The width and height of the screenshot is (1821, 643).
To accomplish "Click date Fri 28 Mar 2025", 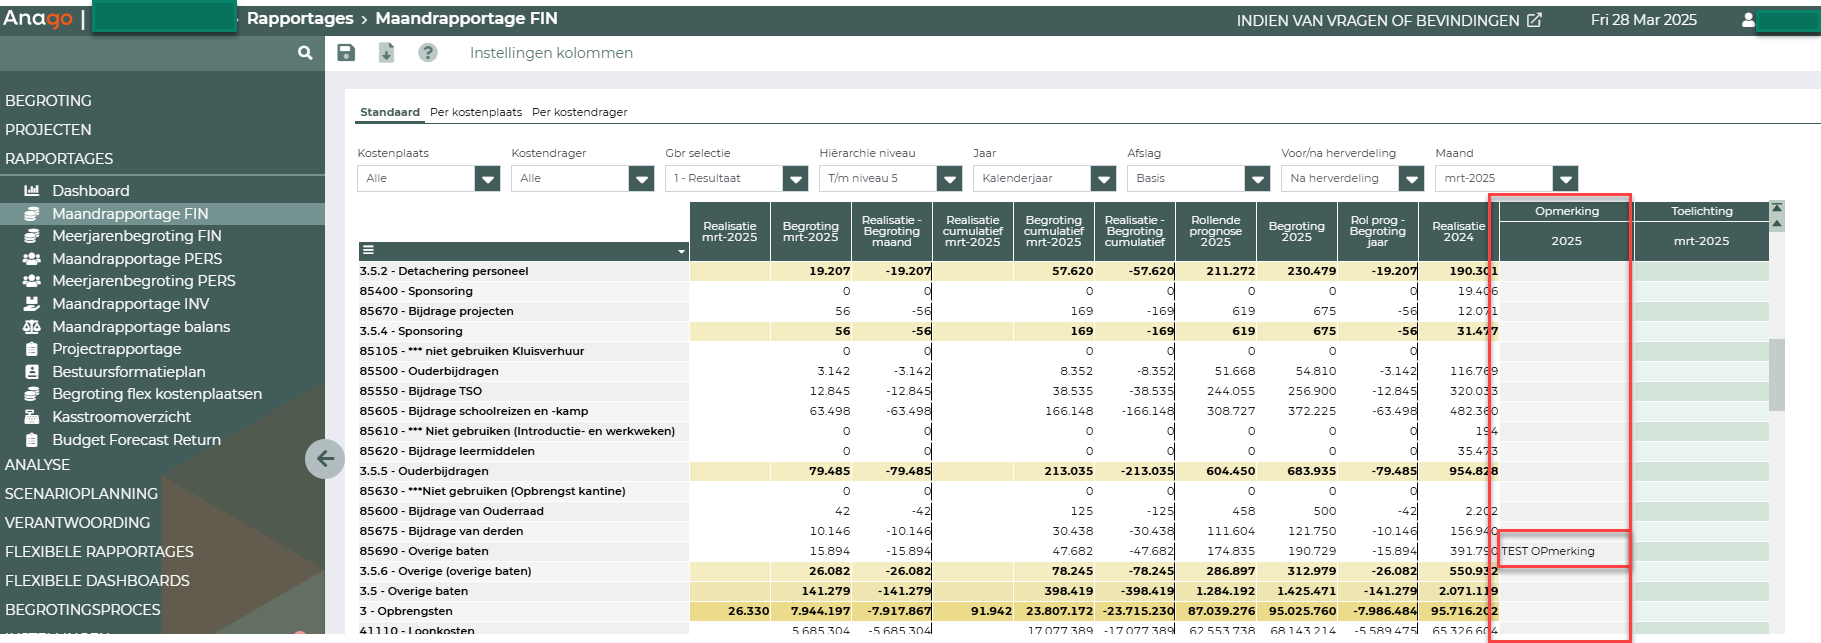I will point(1643,20).
